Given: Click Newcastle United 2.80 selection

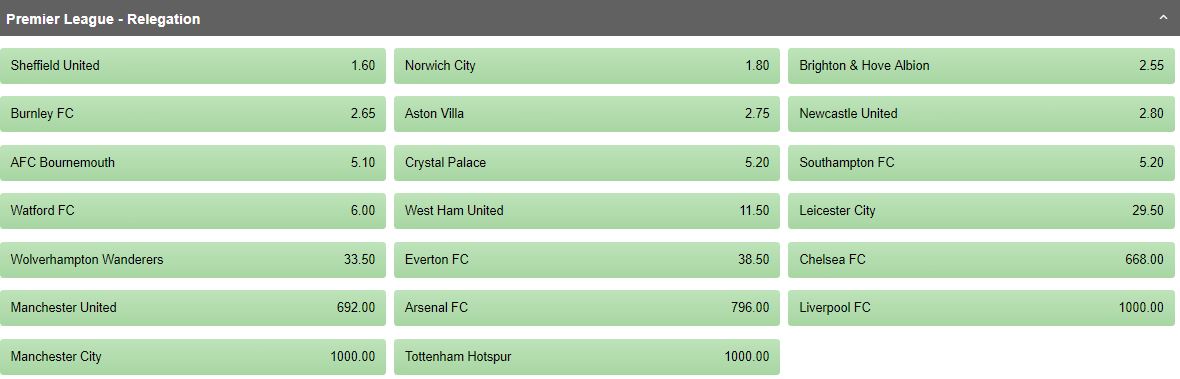Looking at the screenshot, I should tap(981, 114).
